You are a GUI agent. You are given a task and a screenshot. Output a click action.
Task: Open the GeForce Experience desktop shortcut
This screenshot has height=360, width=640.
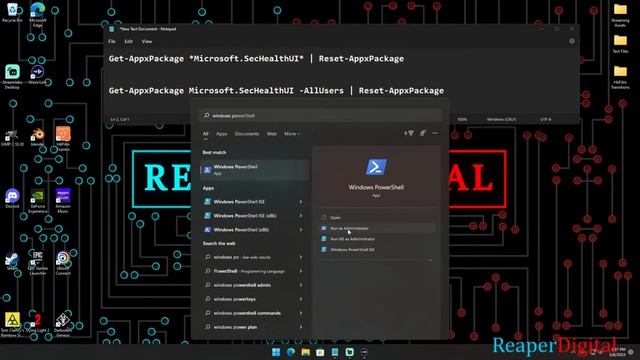(38, 201)
